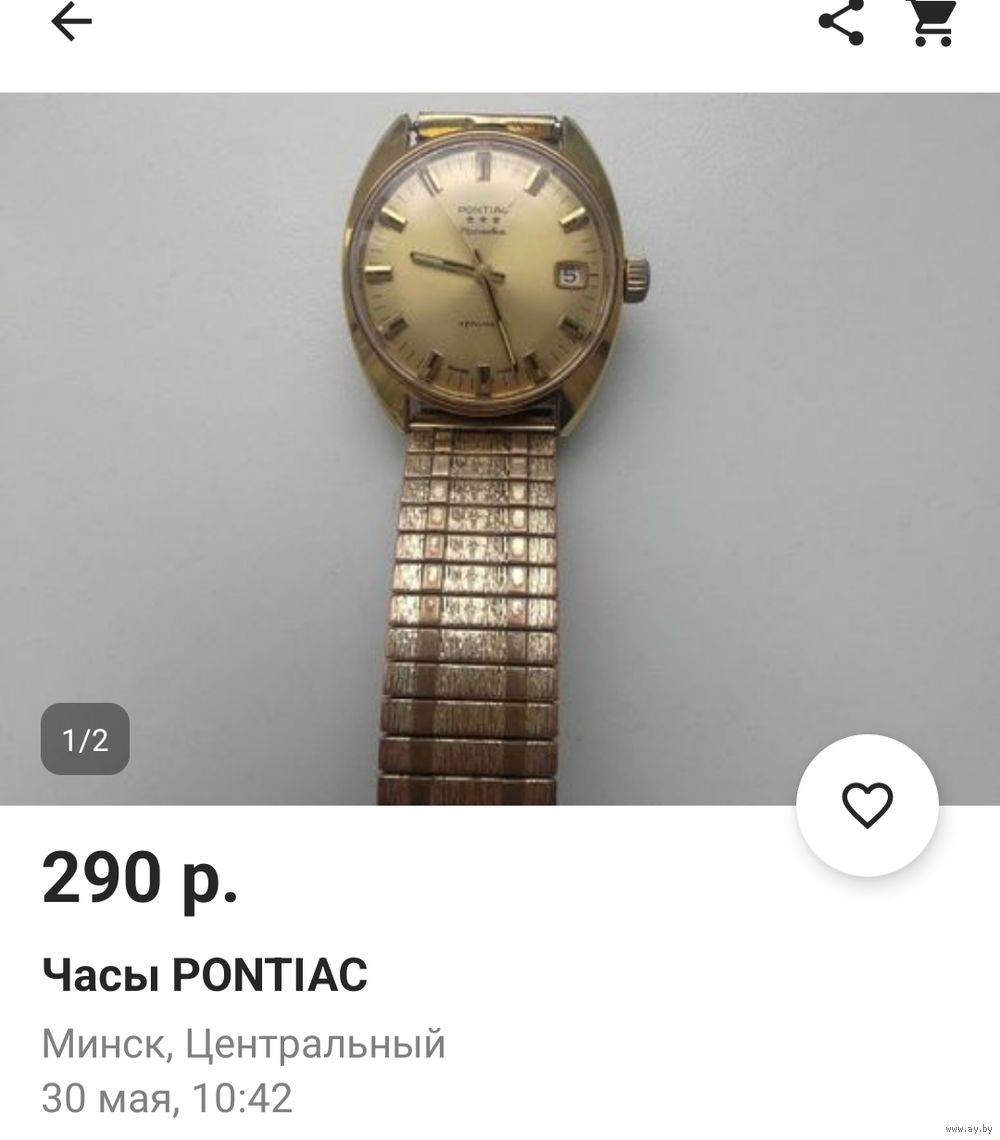
Task: Open the shopping cart icon
Action: pos(933,22)
